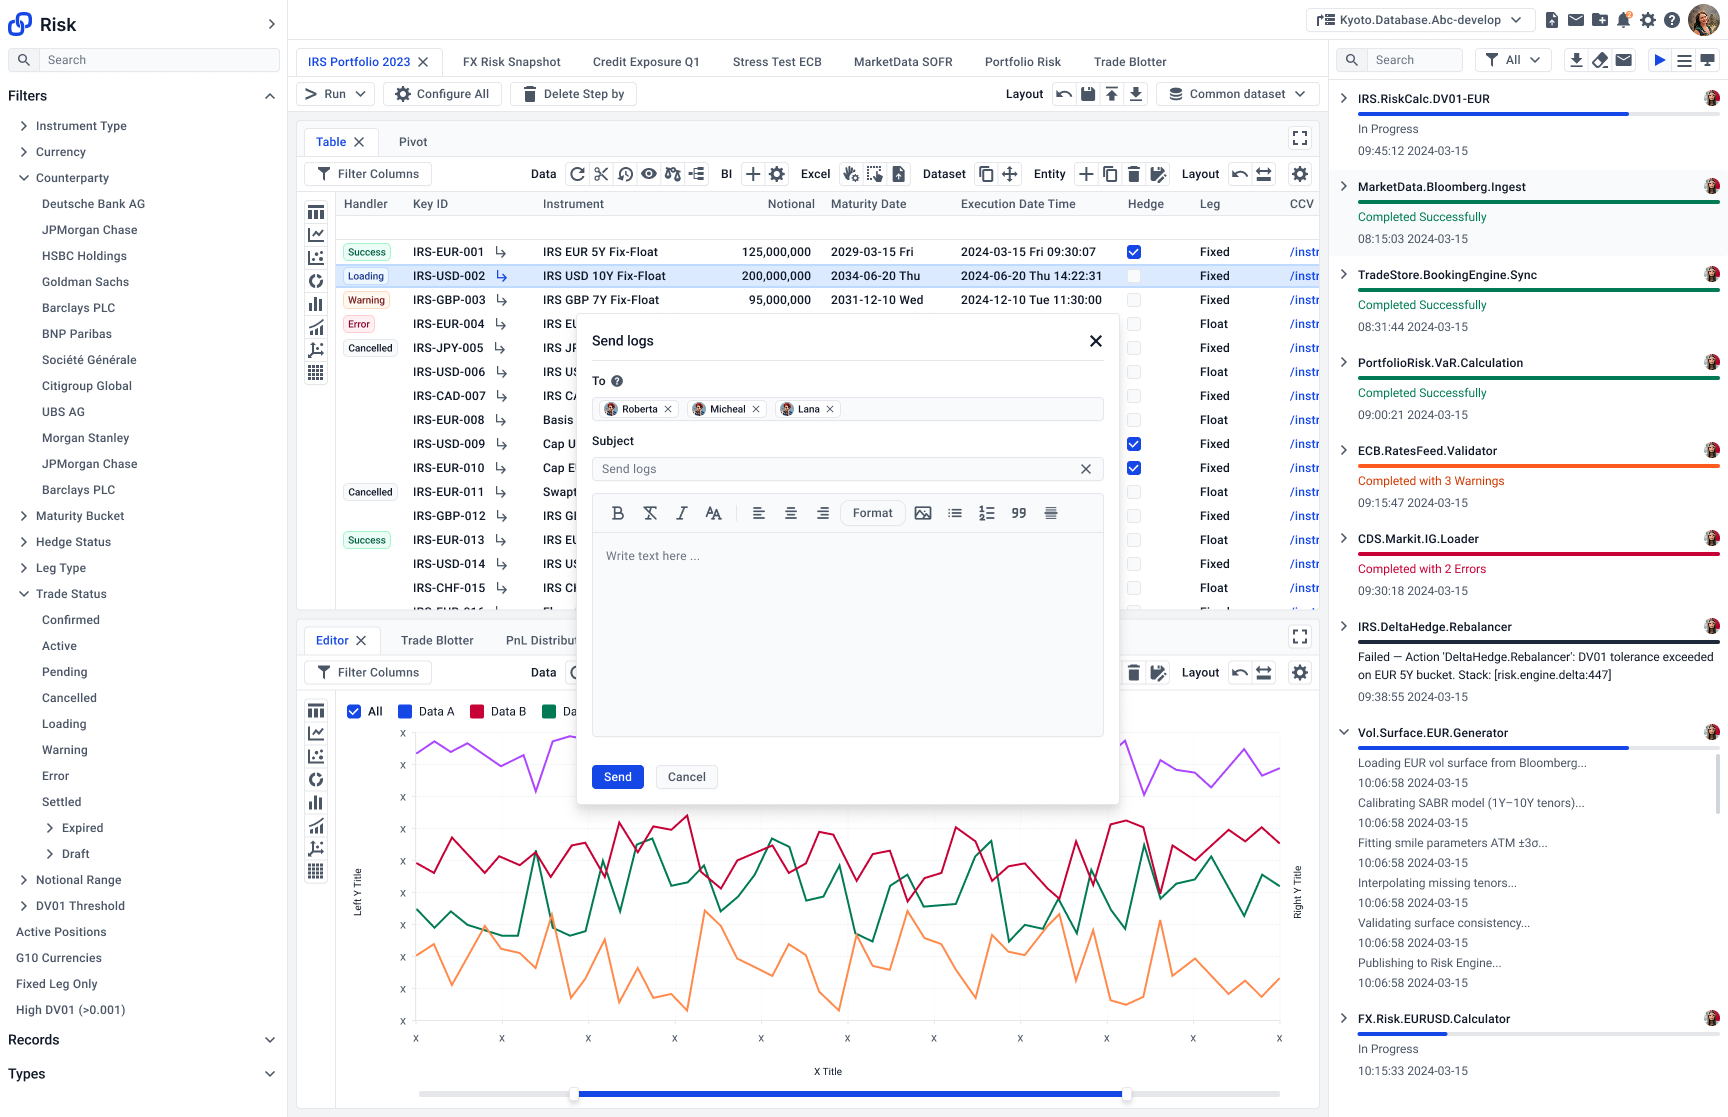This screenshot has height=1117, width=1728.
Task: Click notifications bell in top bar
Action: [x=1624, y=20]
